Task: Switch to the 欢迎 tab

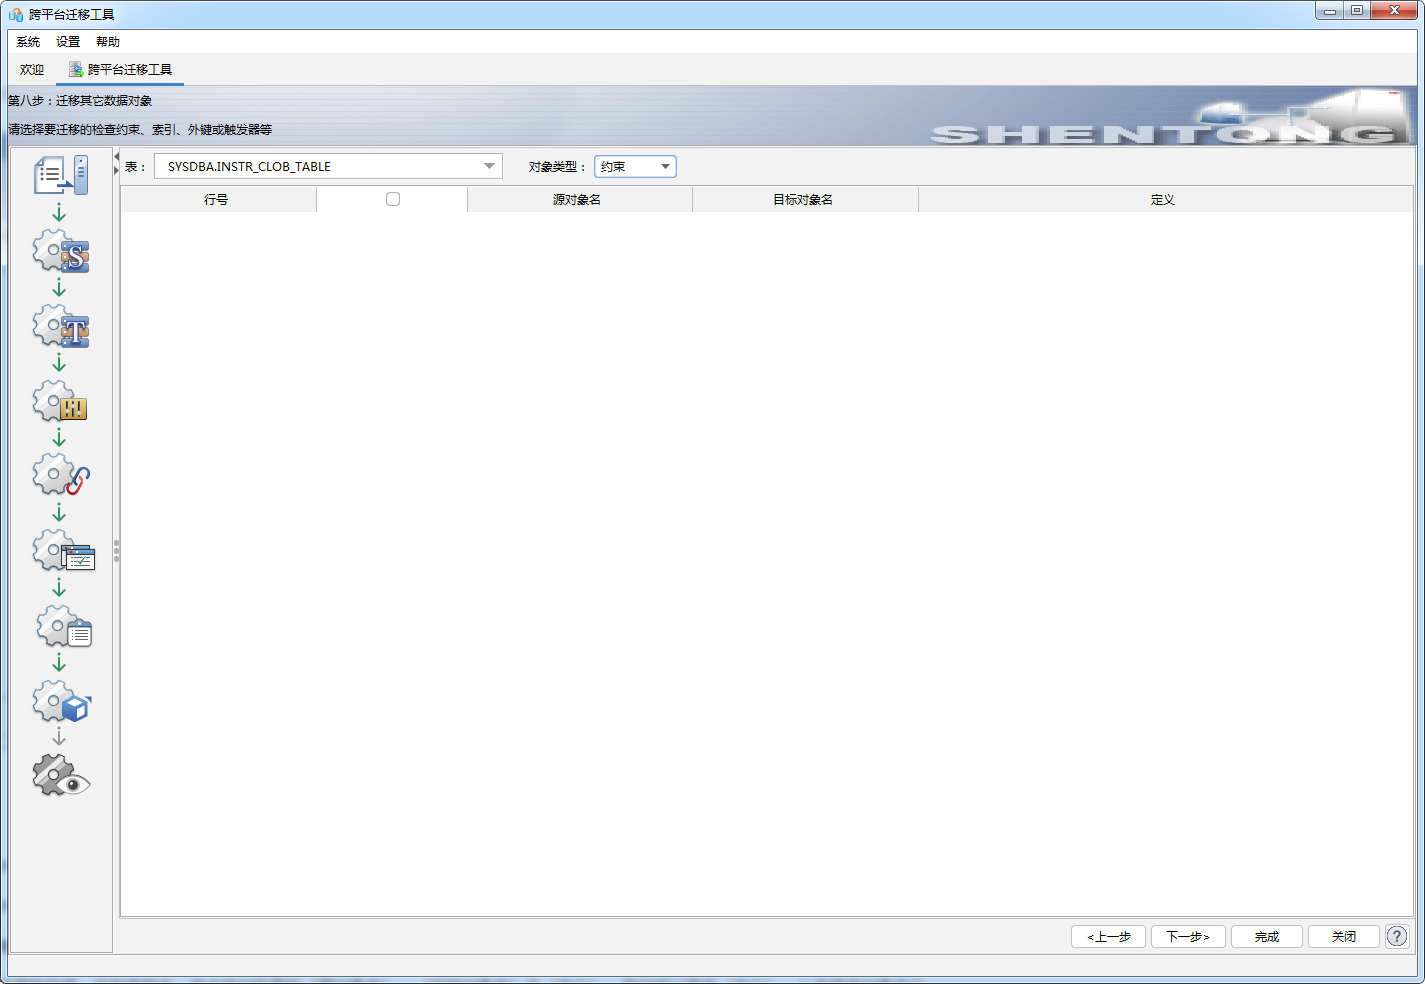Action: pos(32,70)
